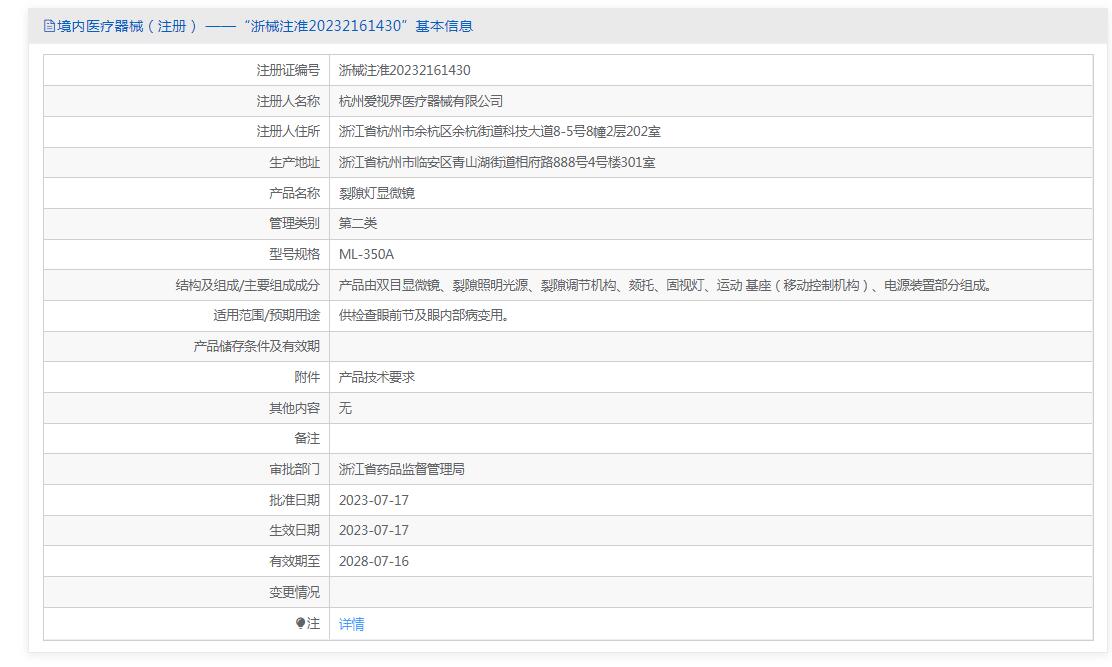Select approval department 浙江省药品监督管理局
1112x667 pixels.
point(401,469)
